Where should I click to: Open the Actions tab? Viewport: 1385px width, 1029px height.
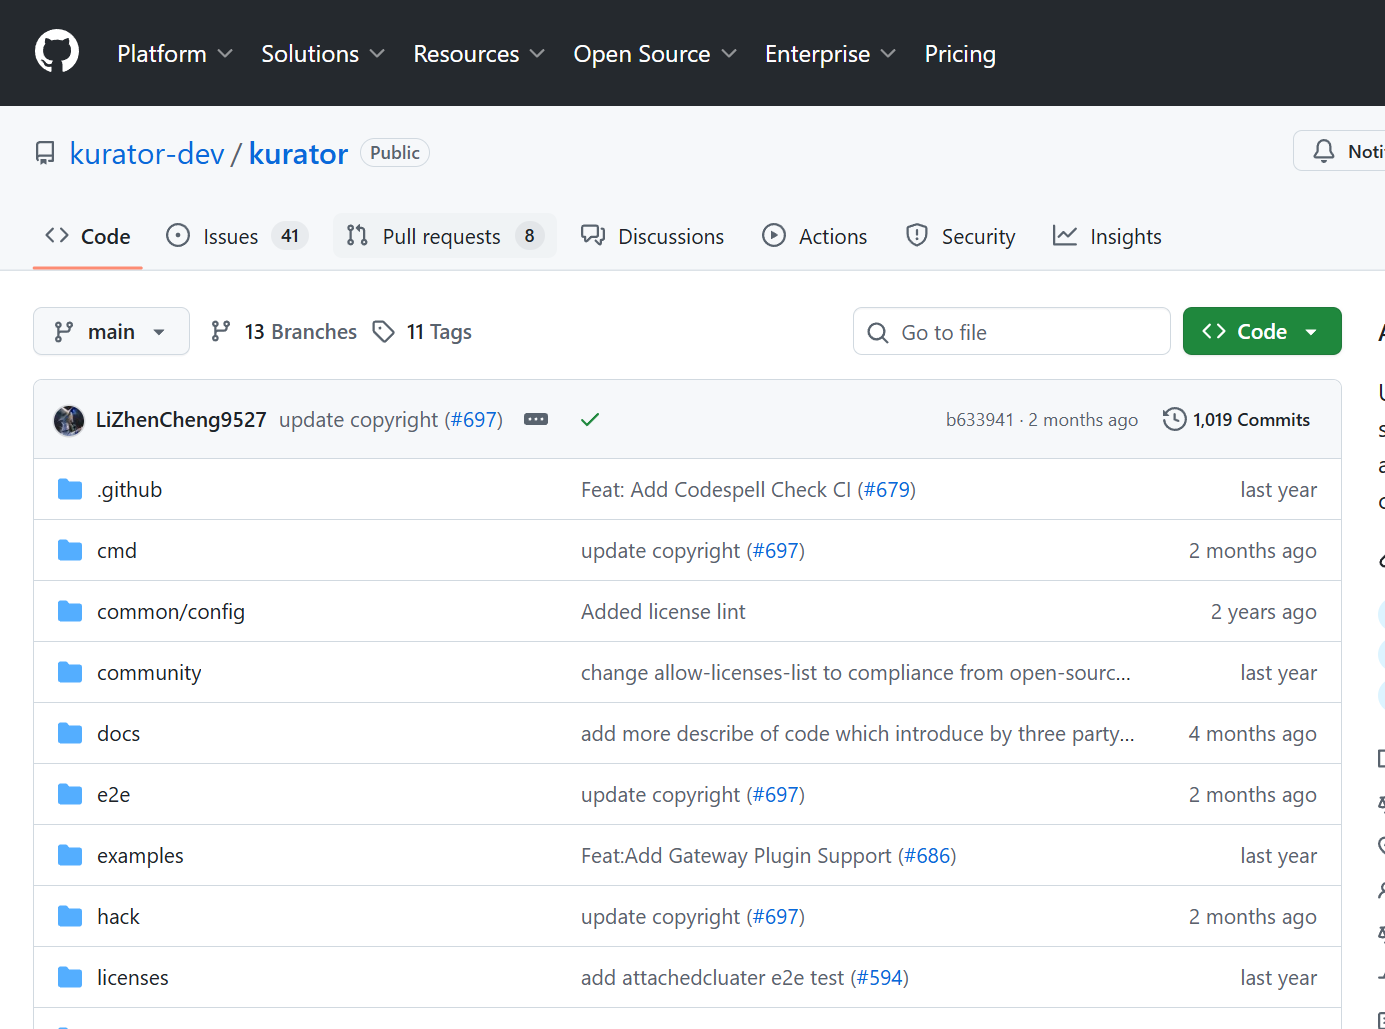tap(814, 236)
